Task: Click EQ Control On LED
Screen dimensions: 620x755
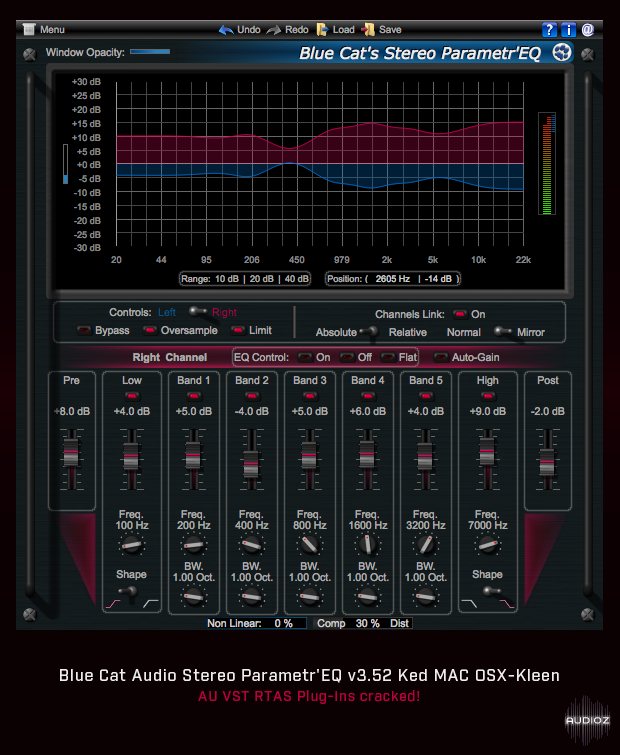Action: pos(305,357)
